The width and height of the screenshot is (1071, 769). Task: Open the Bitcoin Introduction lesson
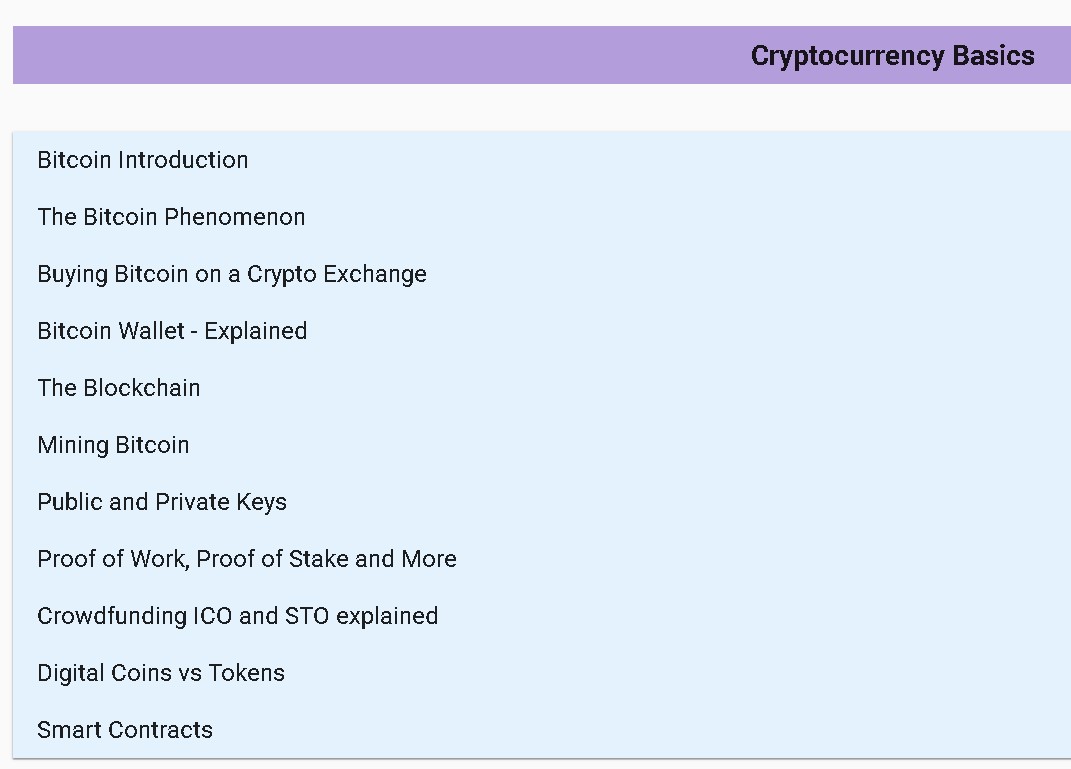pos(143,160)
